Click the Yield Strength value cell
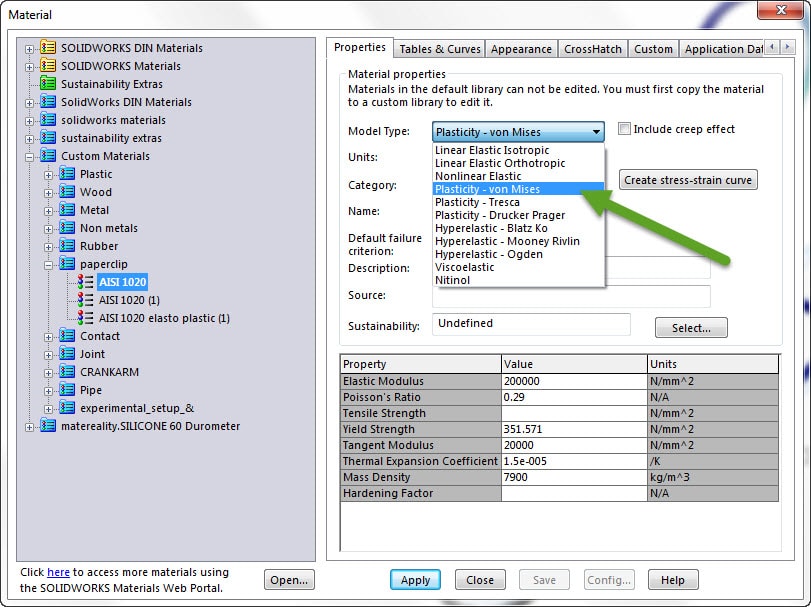The height and width of the screenshot is (607, 811). [x=572, y=429]
